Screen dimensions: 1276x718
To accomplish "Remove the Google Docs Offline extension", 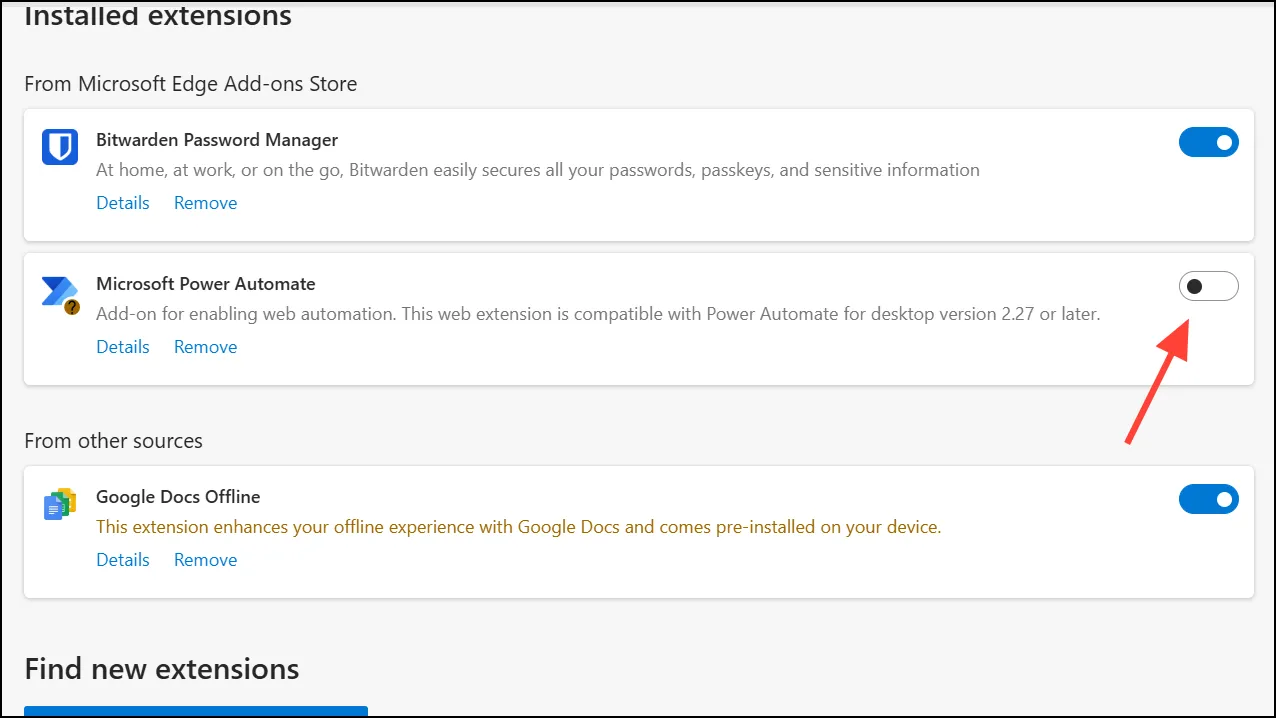I will point(205,560).
